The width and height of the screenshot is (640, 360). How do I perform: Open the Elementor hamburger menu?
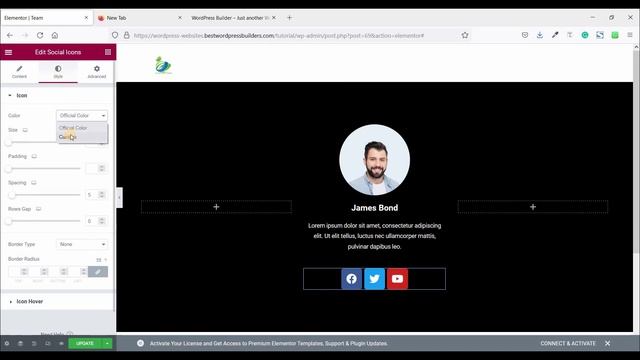tap(8, 52)
